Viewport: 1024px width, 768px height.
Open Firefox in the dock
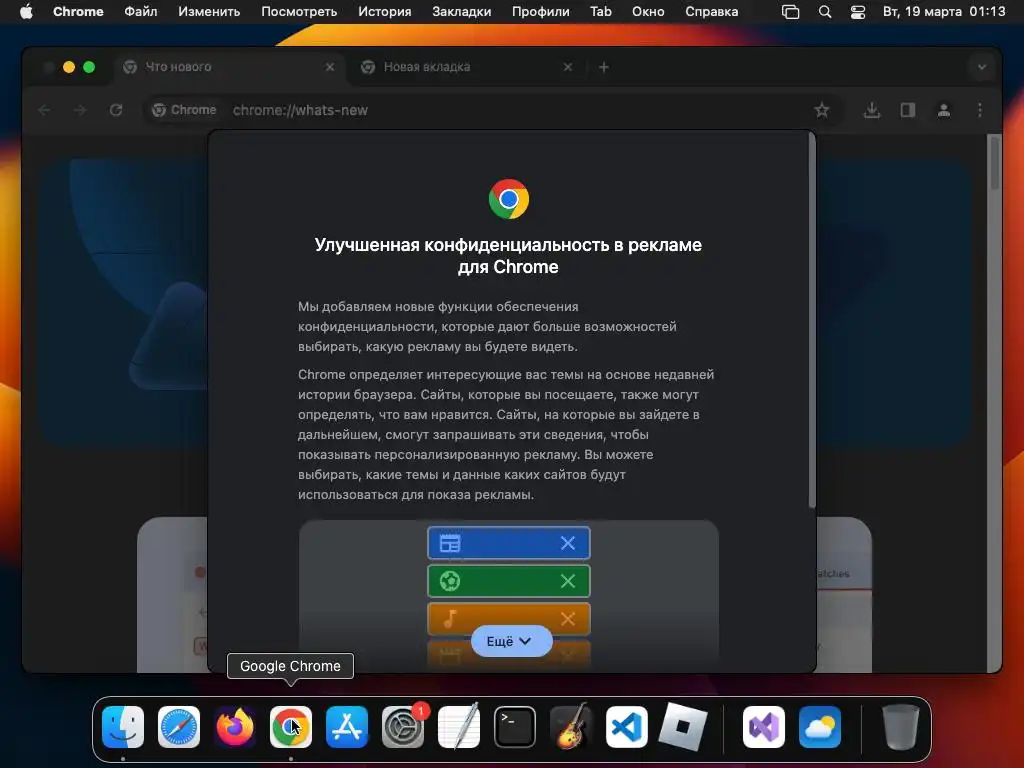235,727
